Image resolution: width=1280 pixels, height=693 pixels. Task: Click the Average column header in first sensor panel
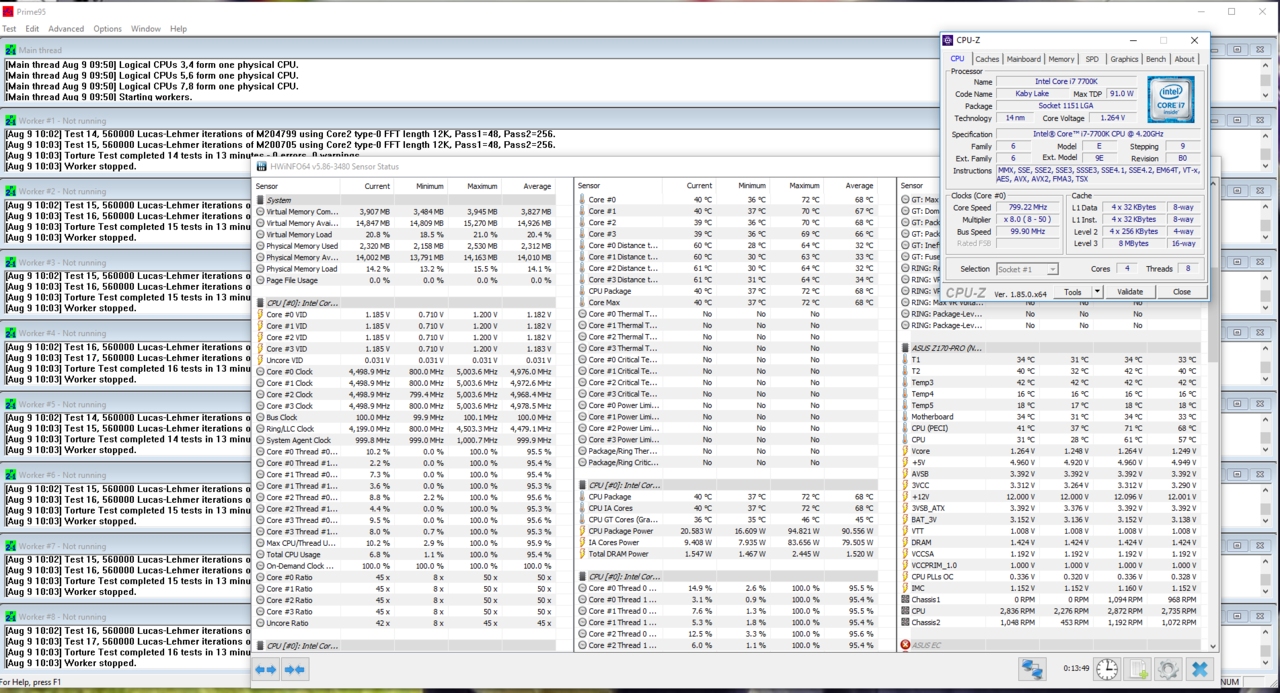click(x=537, y=186)
